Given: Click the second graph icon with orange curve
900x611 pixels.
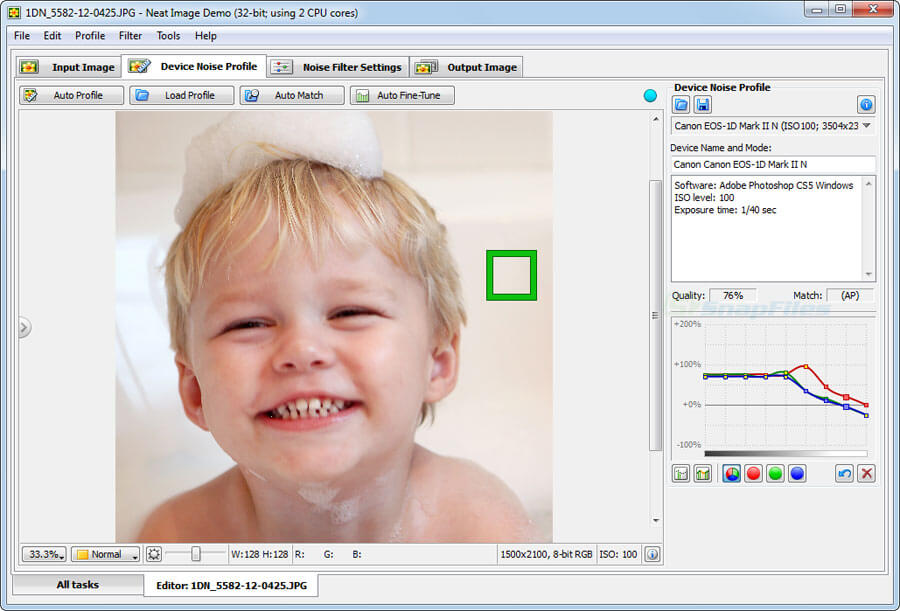Looking at the screenshot, I should pos(703,474).
